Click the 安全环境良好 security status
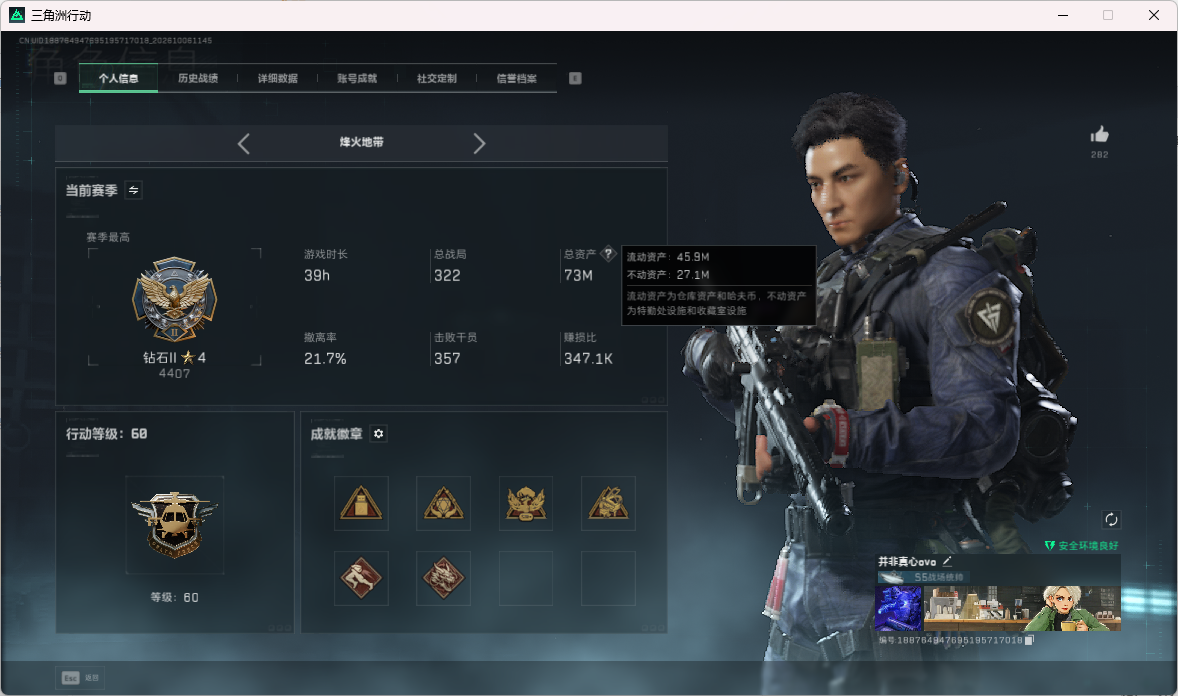 (x=1081, y=546)
